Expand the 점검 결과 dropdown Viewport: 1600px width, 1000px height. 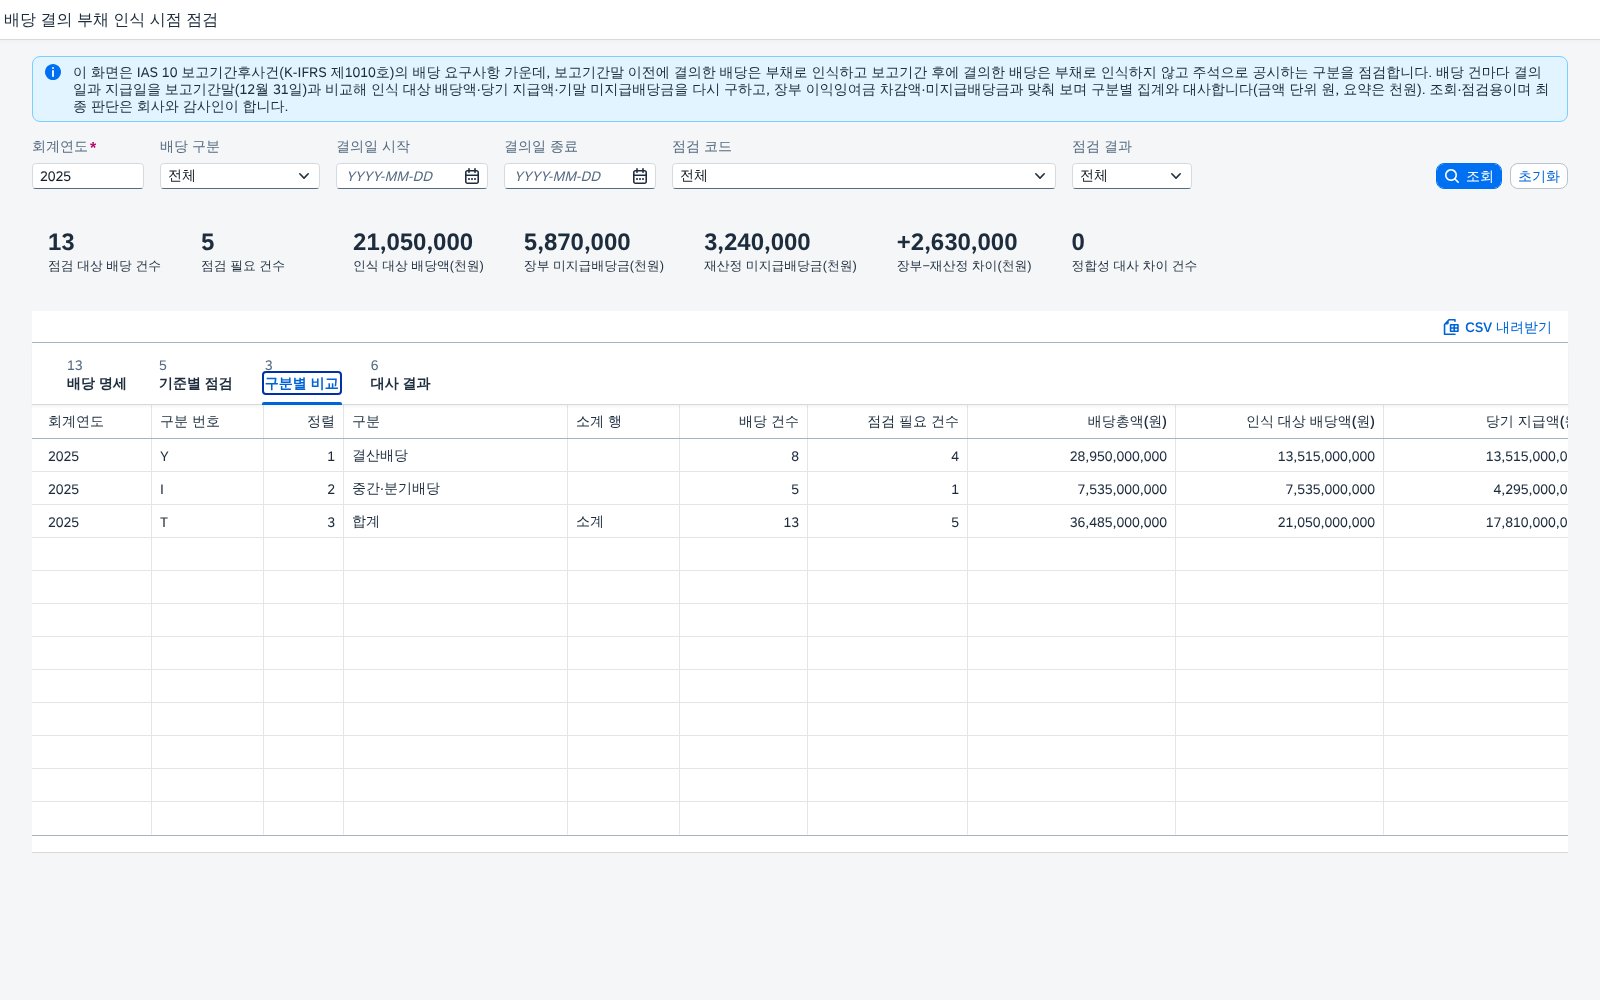click(x=1176, y=176)
